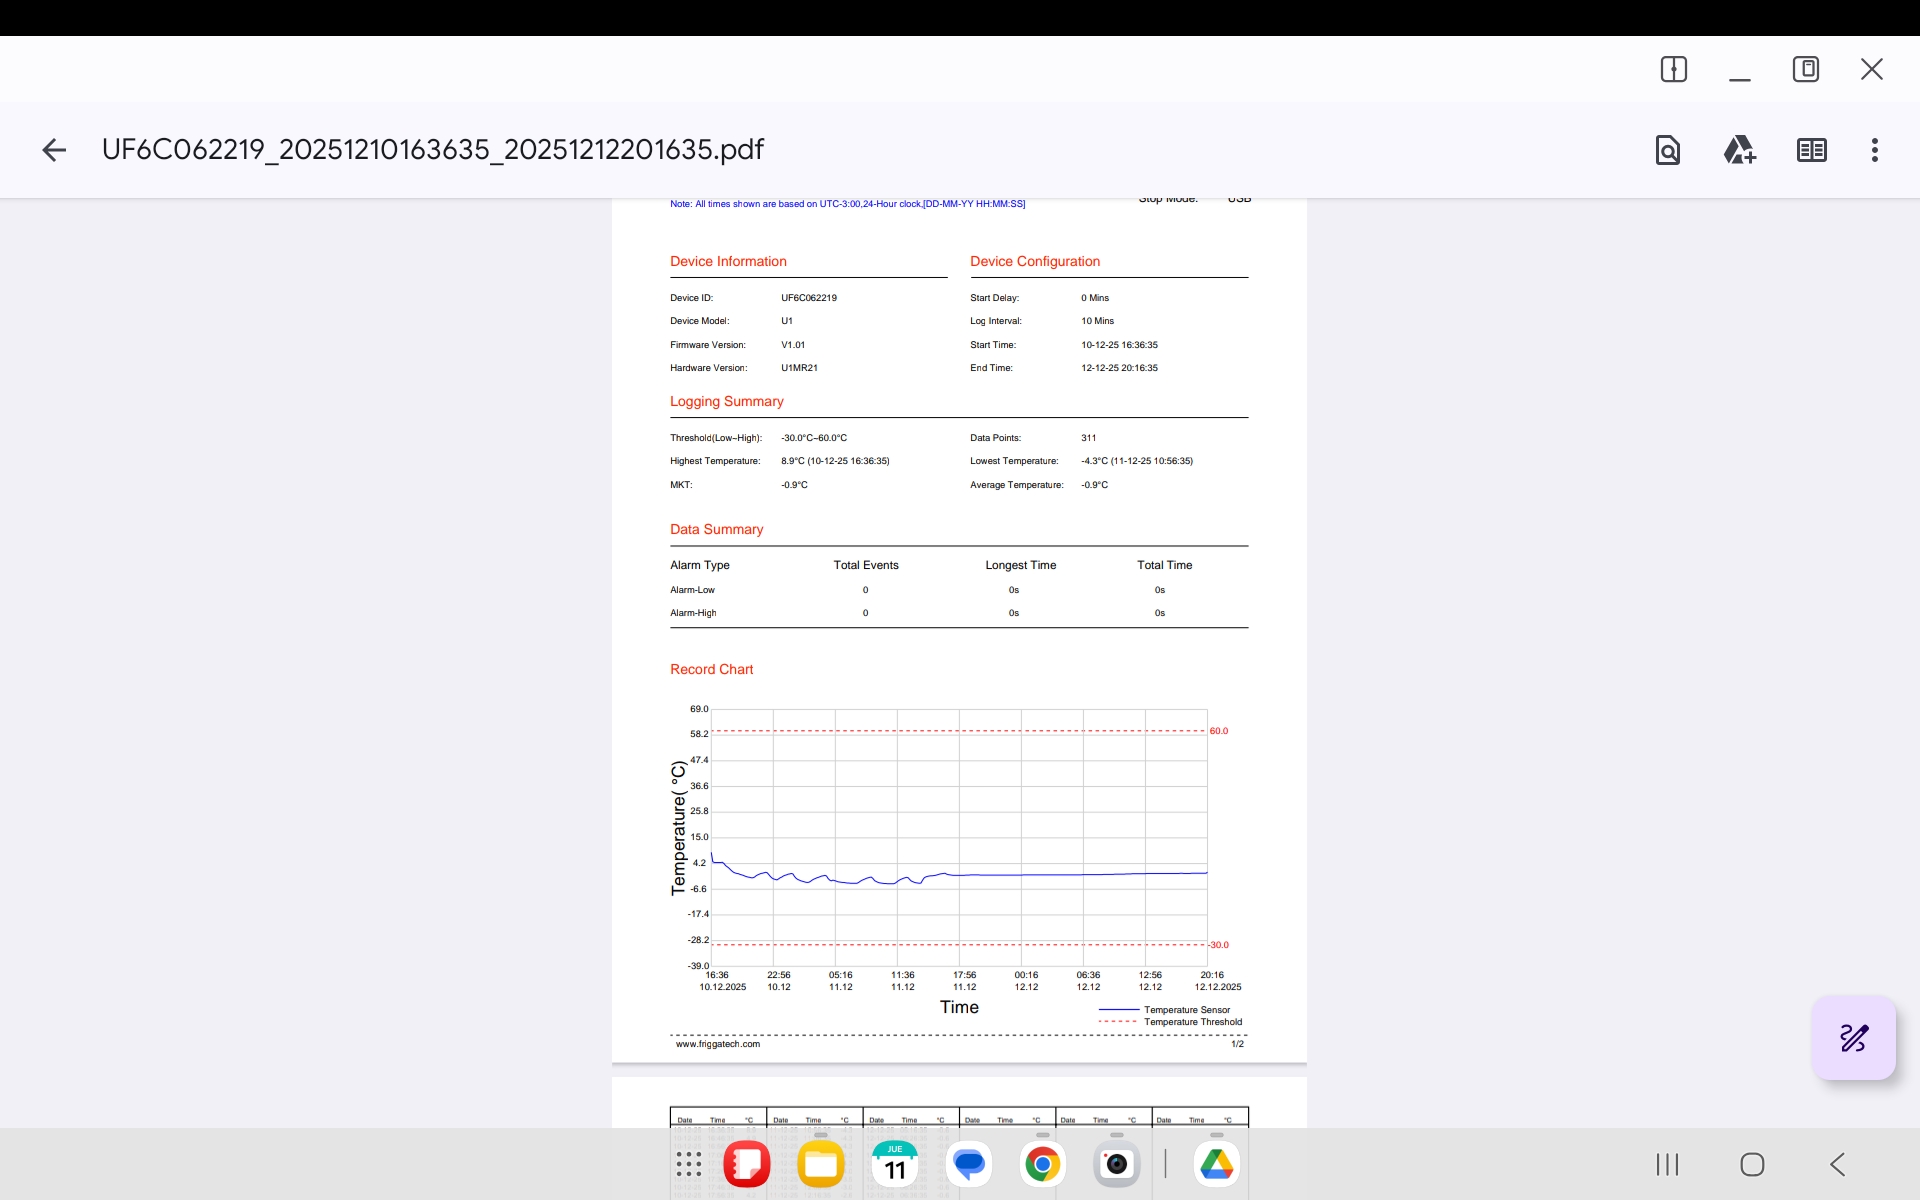Screen dimensions: 1920x1200
Task: Open Google Drive from taskbar
Action: click(1216, 1164)
